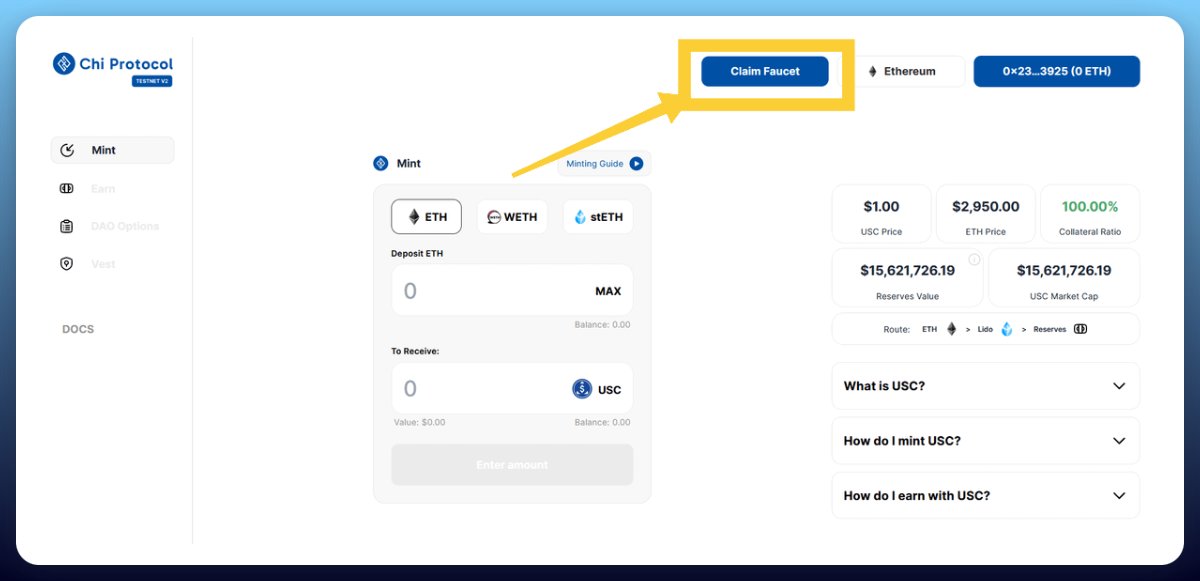Click the Mint heading logo icon
This screenshot has height=581, width=1200.
[x=381, y=163]
